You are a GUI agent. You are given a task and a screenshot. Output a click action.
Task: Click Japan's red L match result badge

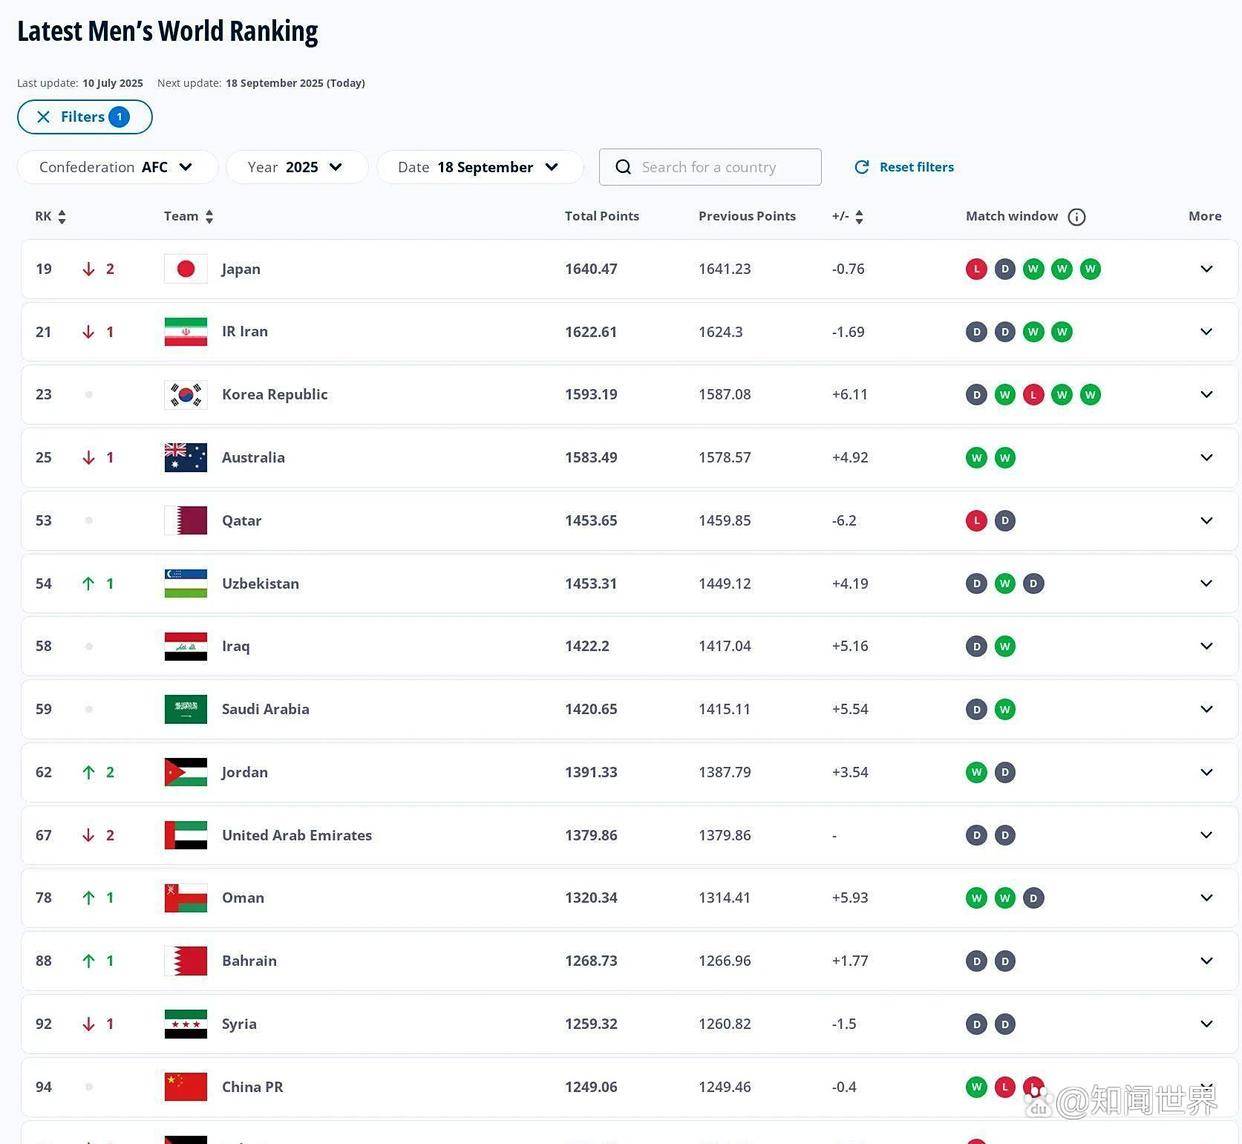tap(976, 269)
